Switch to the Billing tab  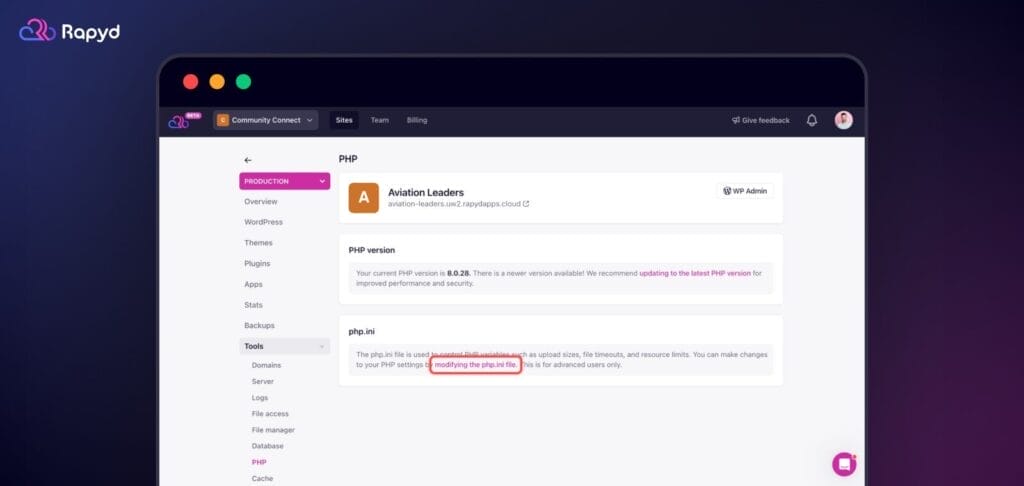(x=417, y=120)
